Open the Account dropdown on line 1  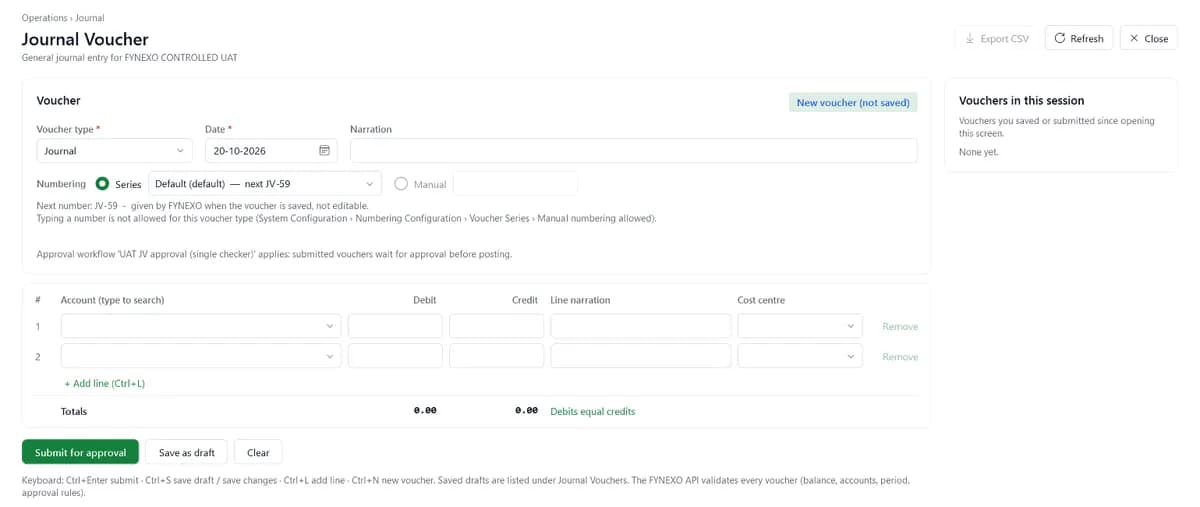pyautogui.click(x=201, y=326)
